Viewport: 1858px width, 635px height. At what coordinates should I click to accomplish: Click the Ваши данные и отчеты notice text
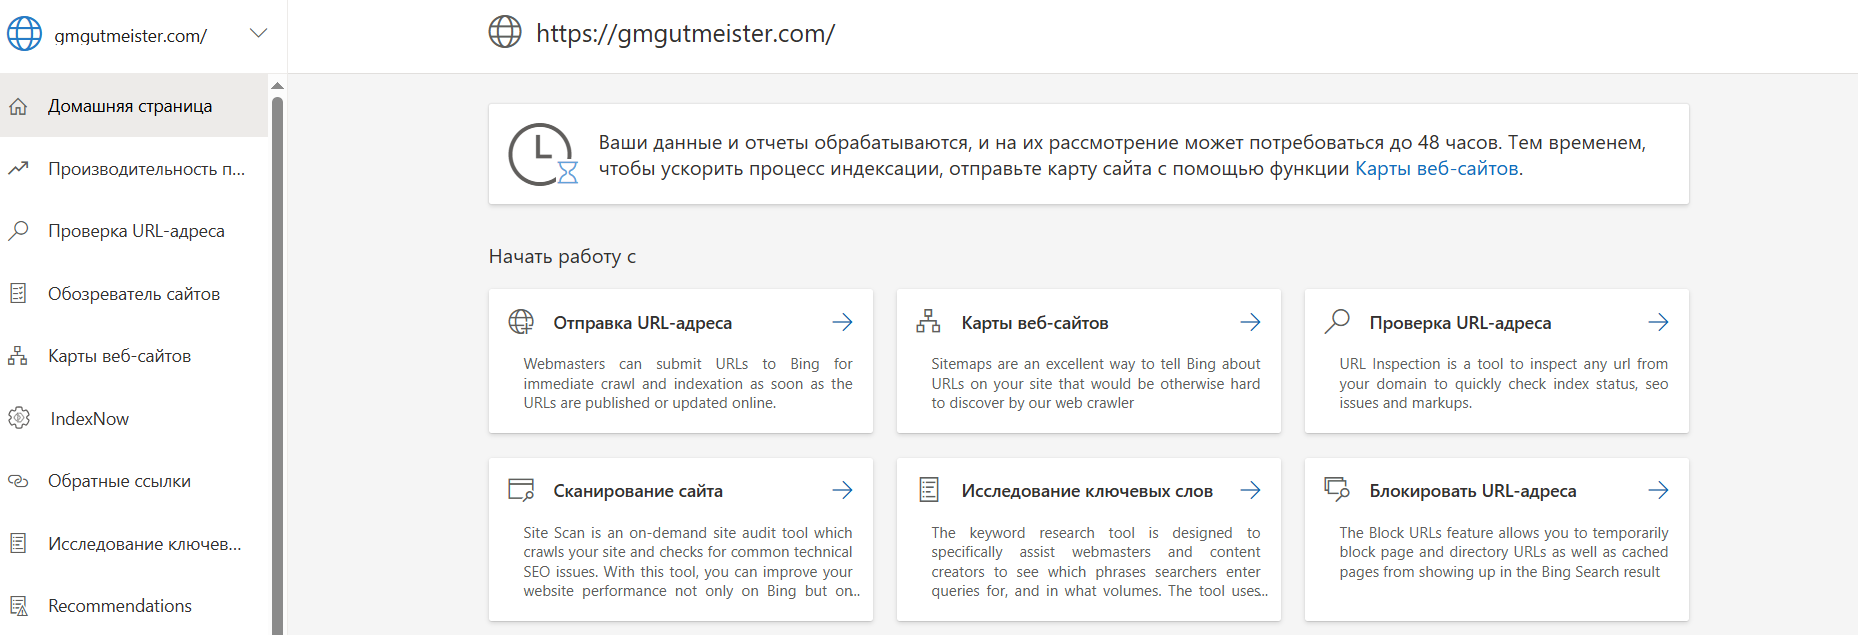tap(1122, 155)
